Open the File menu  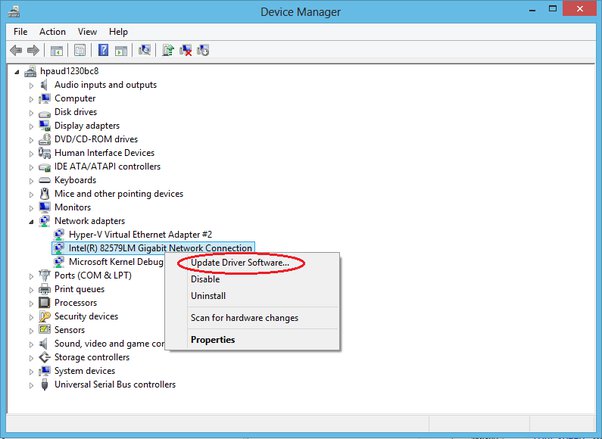click(20, 31)
